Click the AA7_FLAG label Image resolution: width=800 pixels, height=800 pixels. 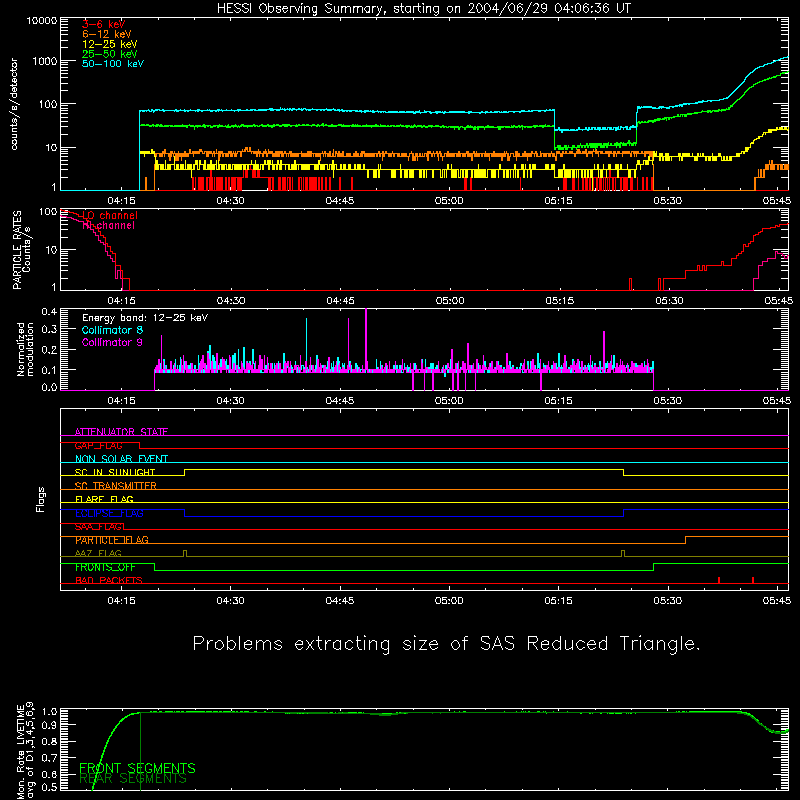tap(98, 553)
